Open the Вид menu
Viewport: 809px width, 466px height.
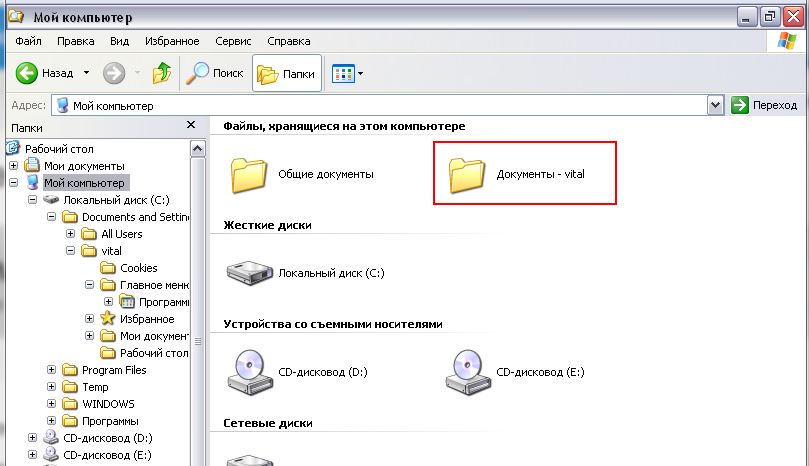tap(119, 41)
